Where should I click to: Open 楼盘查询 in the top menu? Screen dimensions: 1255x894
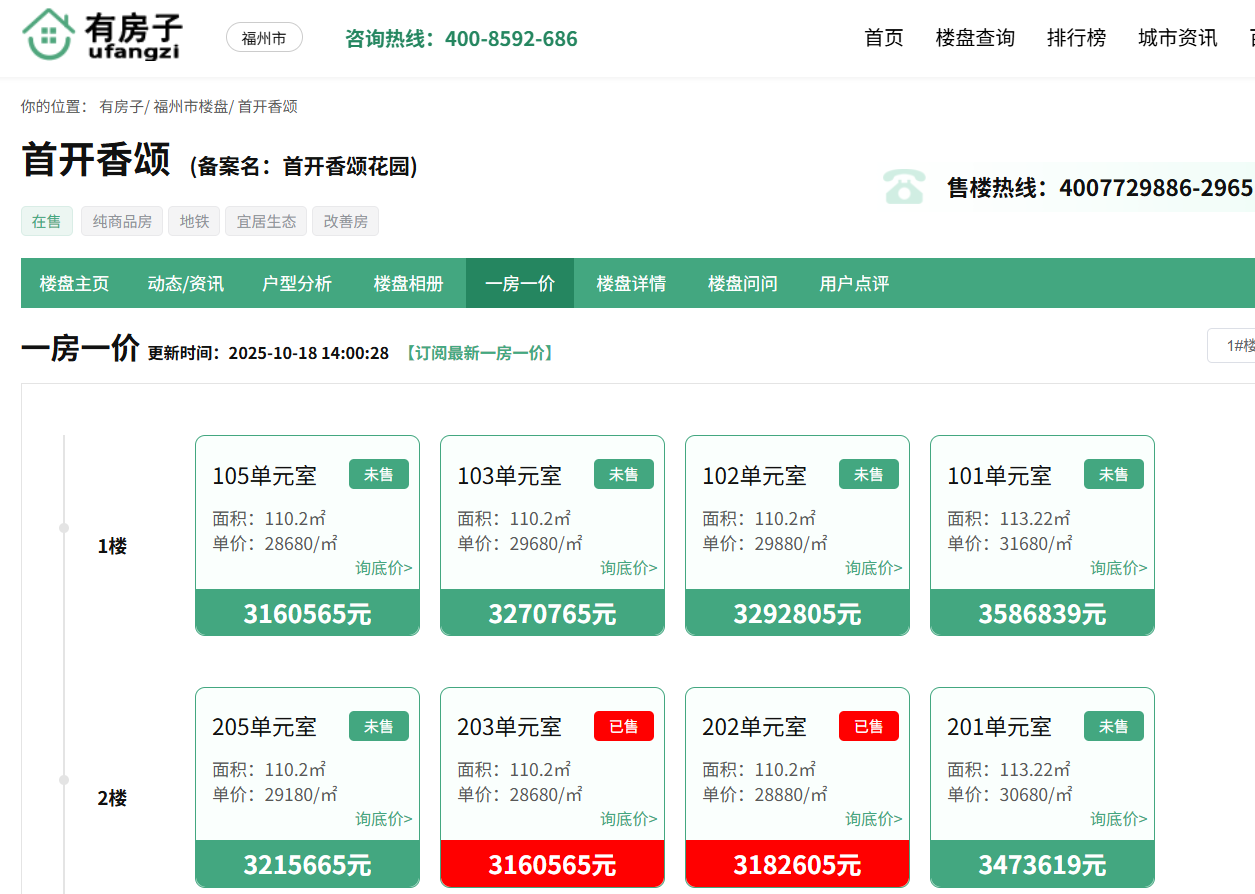pos(974,38)
